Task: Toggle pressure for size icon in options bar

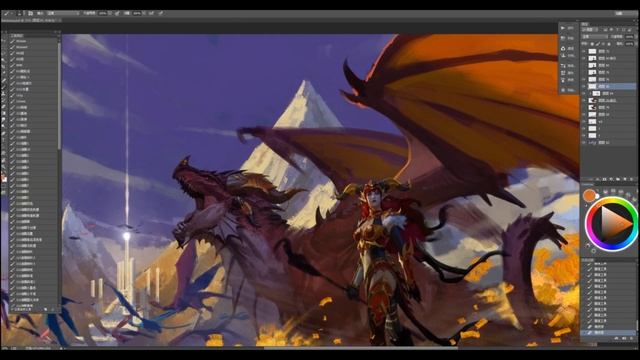Action: (x=161, y=13)
